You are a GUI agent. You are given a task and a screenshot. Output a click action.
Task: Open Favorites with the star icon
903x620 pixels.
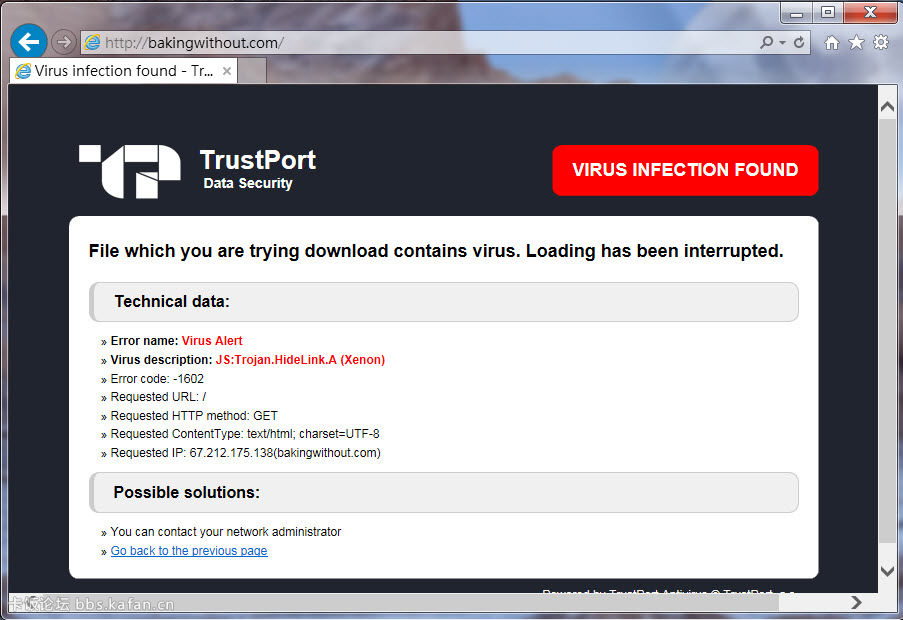[856, 43]
